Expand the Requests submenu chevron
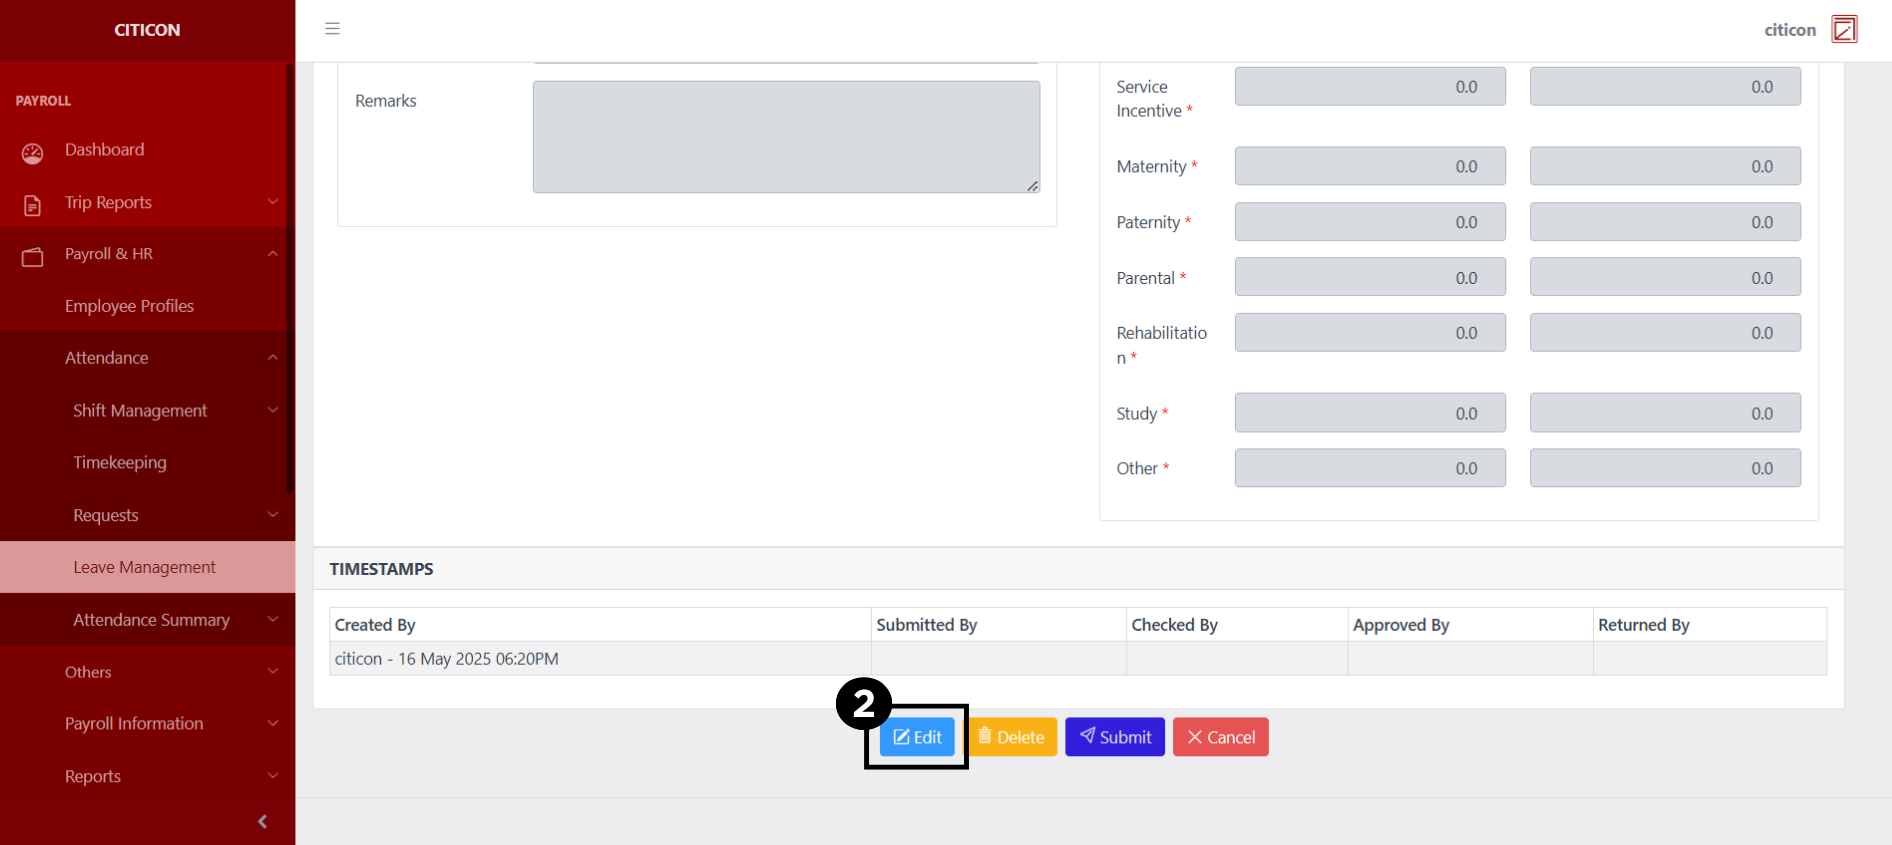This screenshot has height=845, width=1892. 272,515
